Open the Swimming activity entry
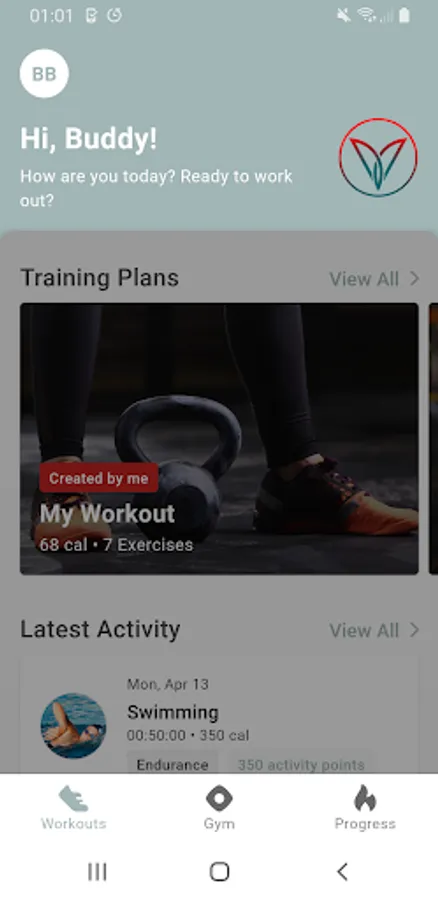This screenshot has height=900, width=438. click(219, 716)
